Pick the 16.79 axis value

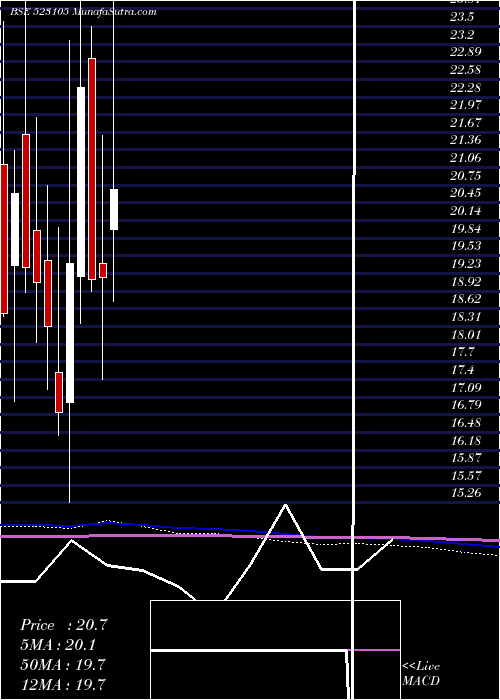click(x=466, y=405)
